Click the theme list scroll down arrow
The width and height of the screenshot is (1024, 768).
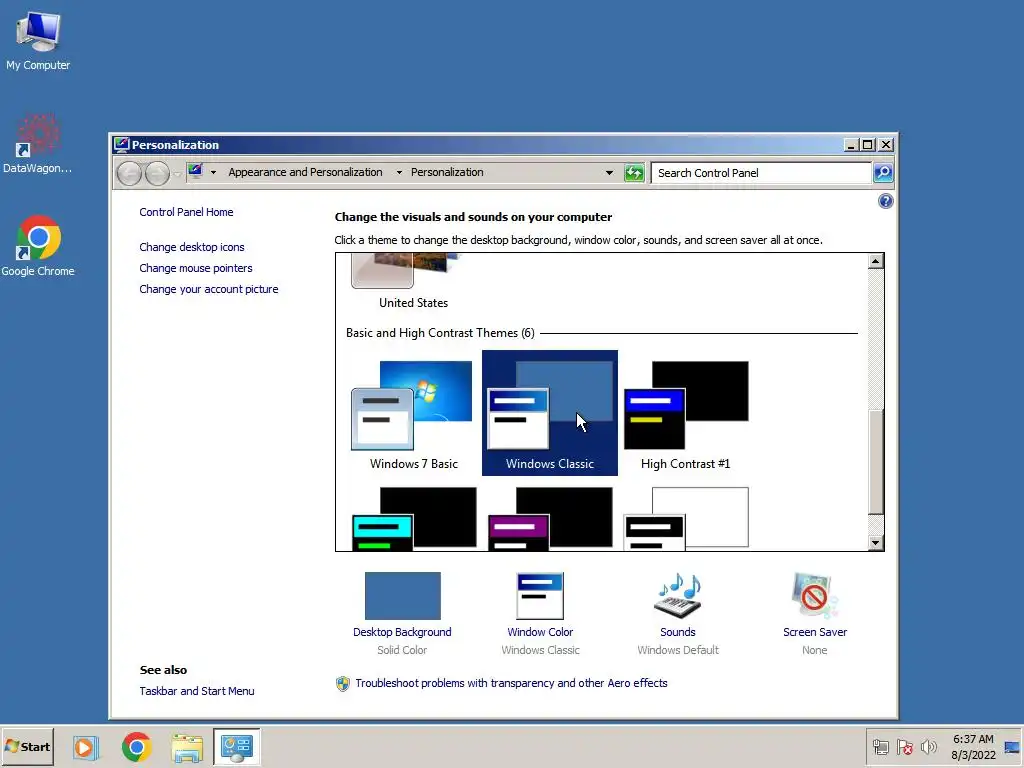(876, 543)
